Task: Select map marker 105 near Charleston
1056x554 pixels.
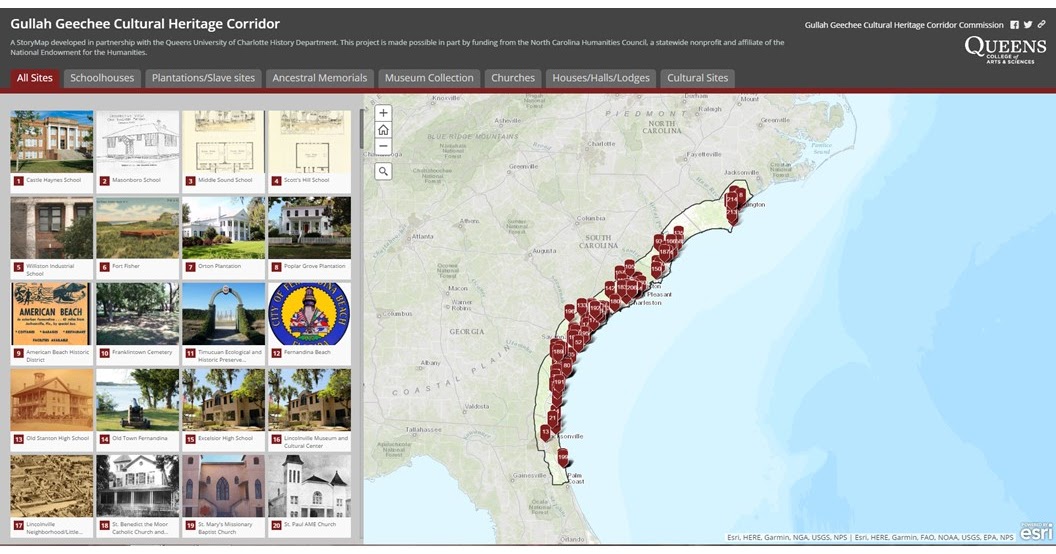Action: coord(629,267)
